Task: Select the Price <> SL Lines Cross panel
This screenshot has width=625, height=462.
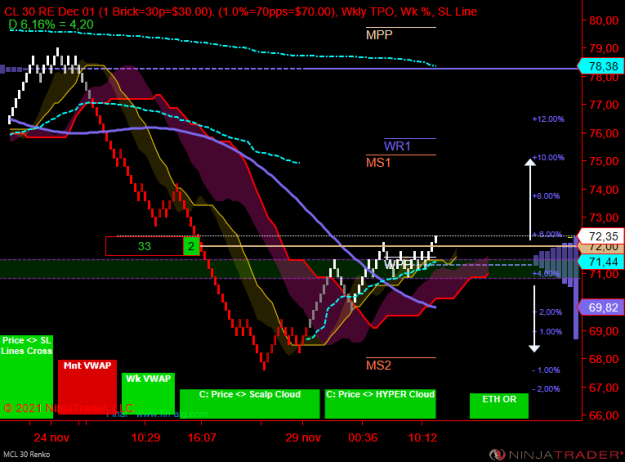Action: click(x=26, y=377)
